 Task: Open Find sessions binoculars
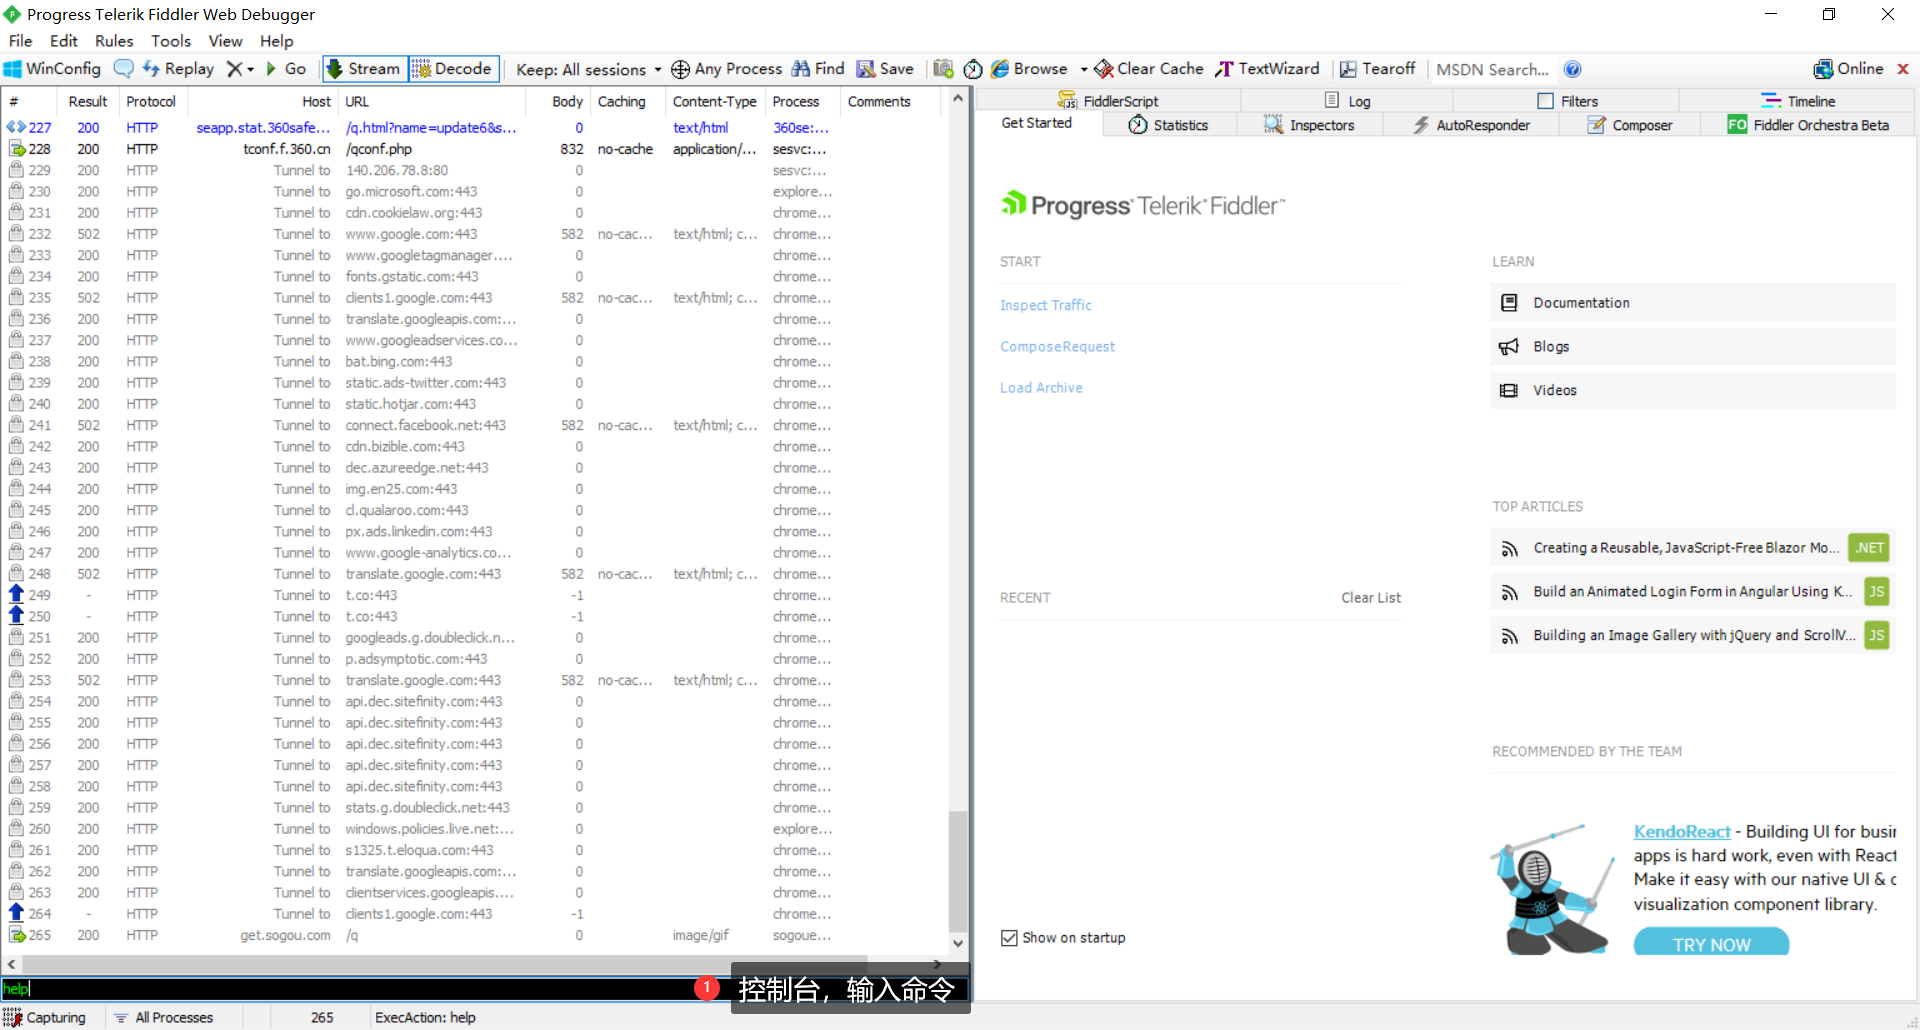tap(818, 69)
